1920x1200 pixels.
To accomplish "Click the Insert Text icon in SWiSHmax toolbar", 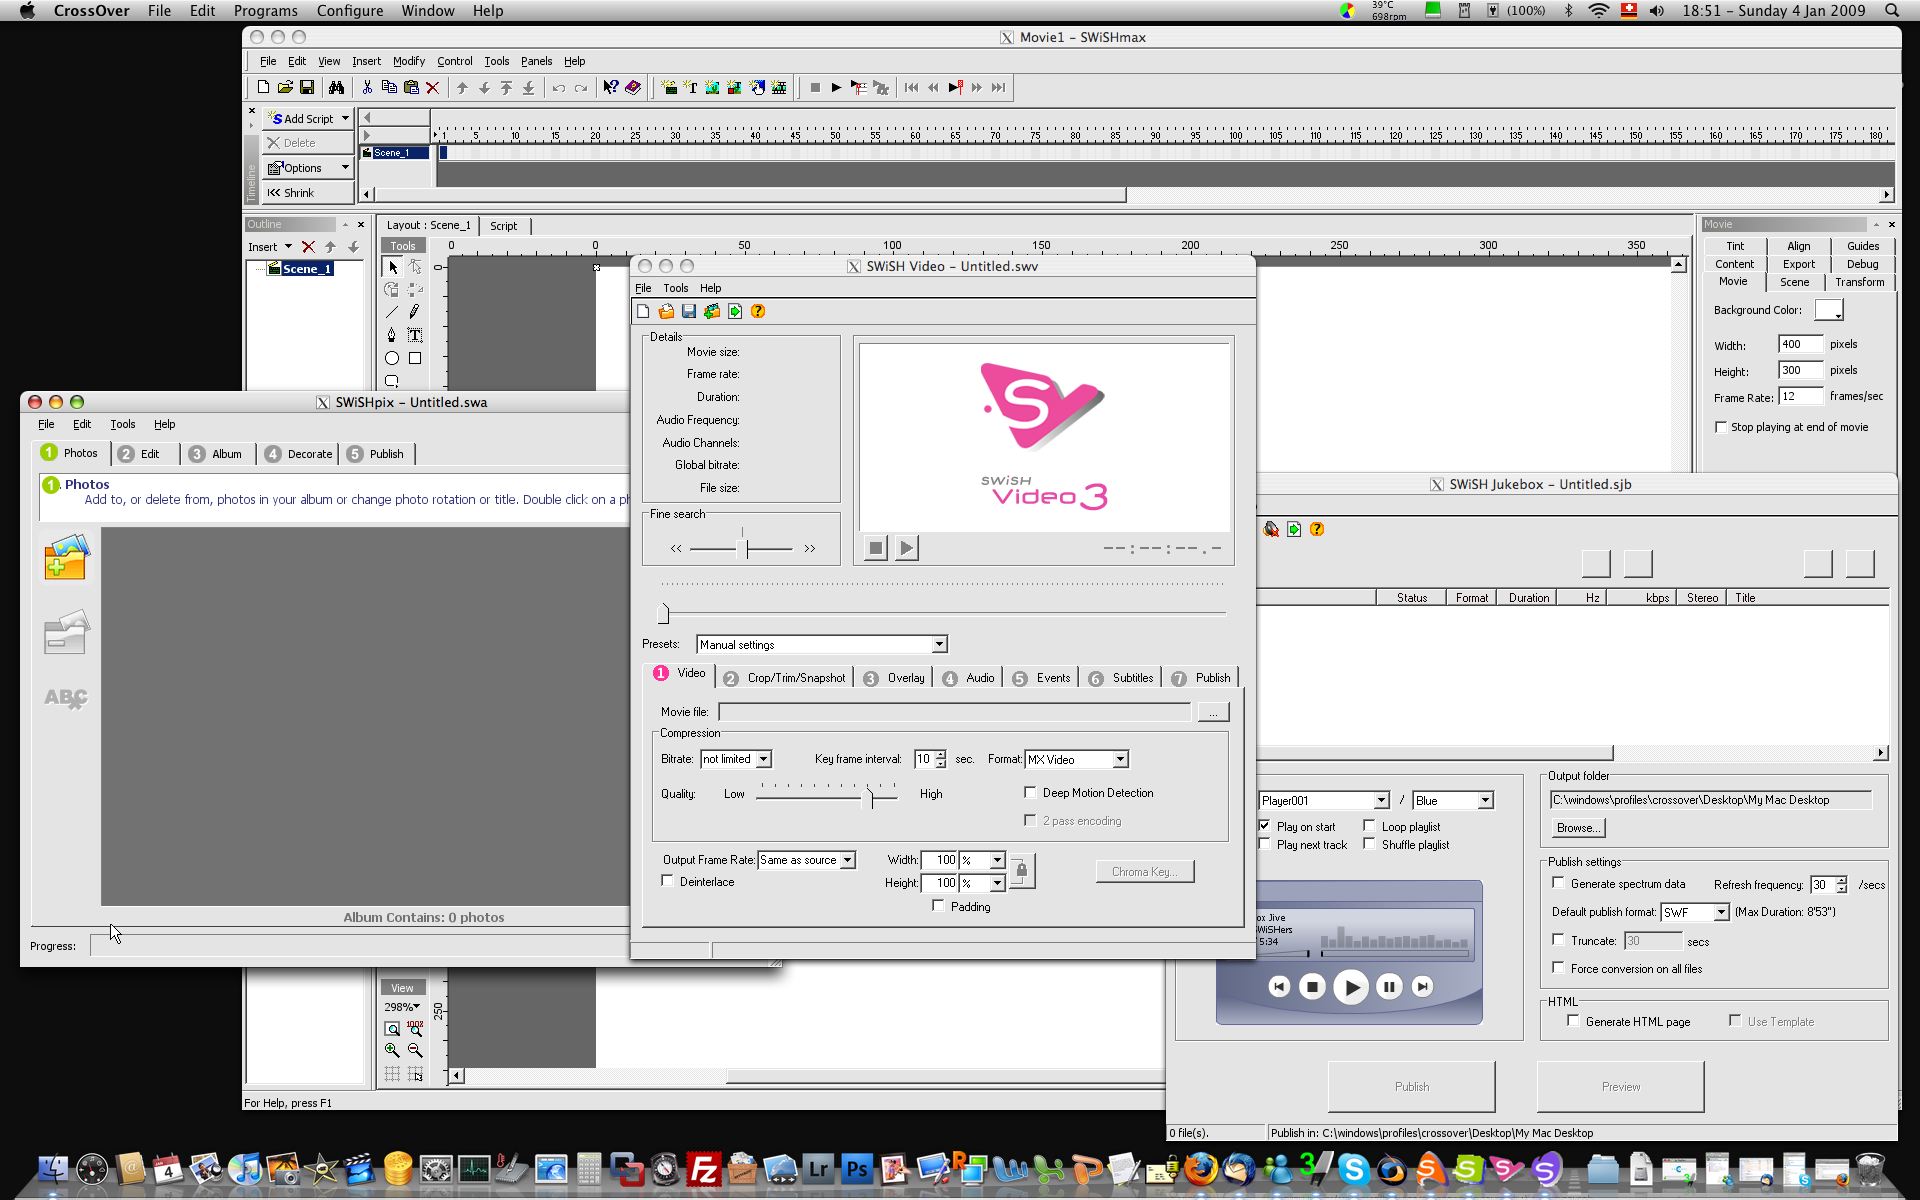I will pos(691,88).
